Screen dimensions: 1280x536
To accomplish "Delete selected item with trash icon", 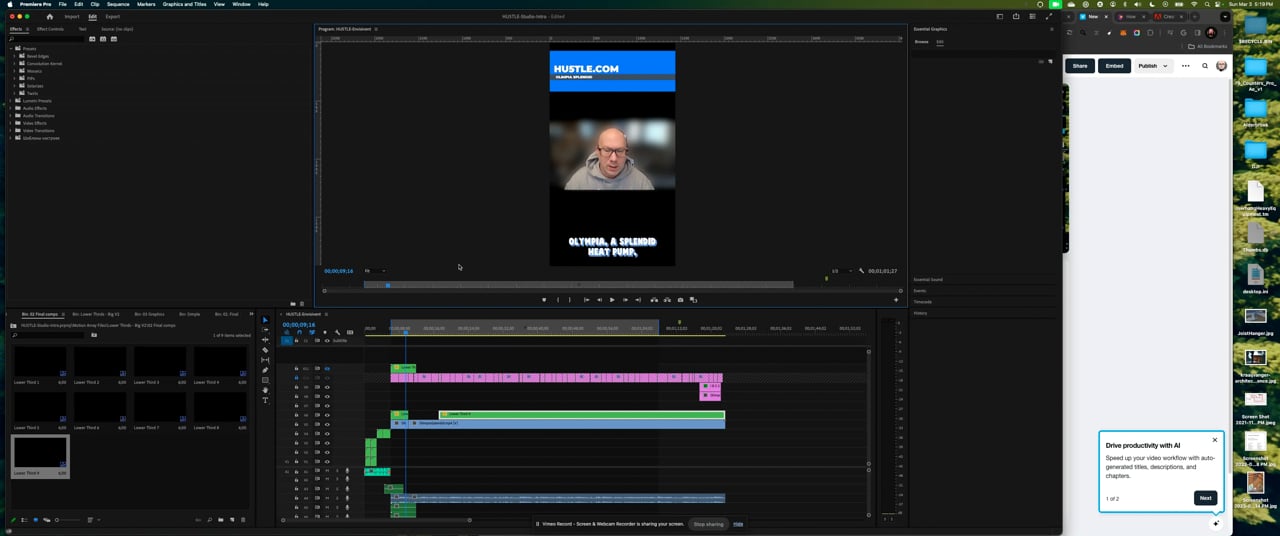I will click(x=243, y=520).
